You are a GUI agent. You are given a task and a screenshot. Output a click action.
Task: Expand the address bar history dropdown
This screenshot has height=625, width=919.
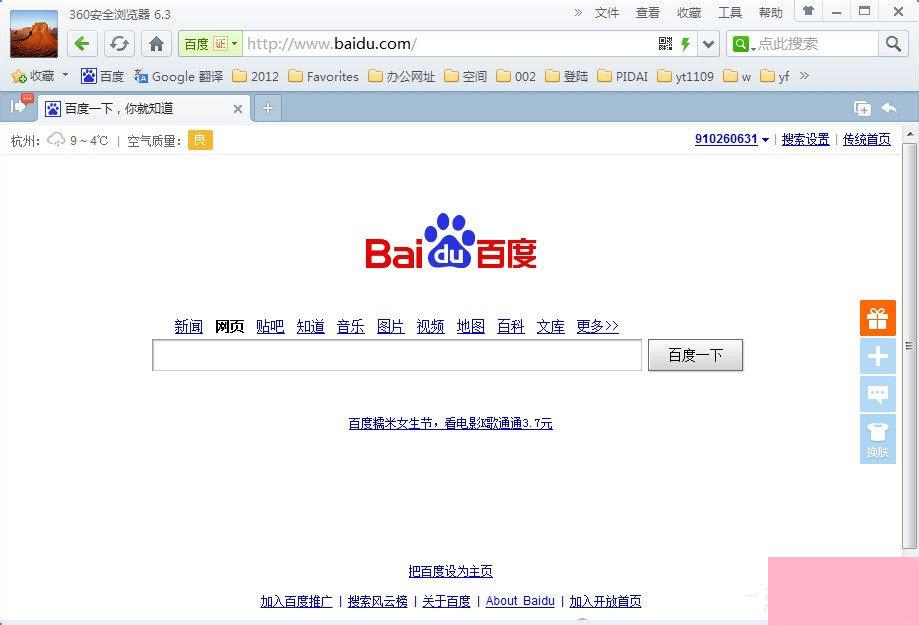point(709,44)
